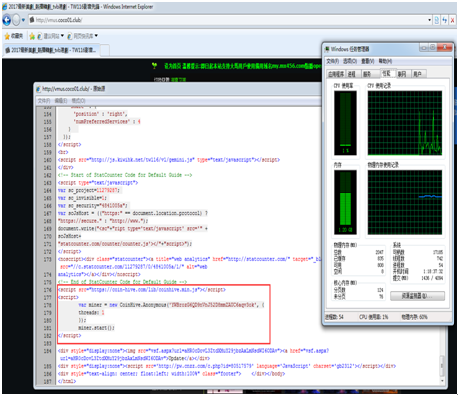This screenshot has height=397, width=460.
Task: Open 帮助(H) menu in Task Manager
Action: (385, 61)
